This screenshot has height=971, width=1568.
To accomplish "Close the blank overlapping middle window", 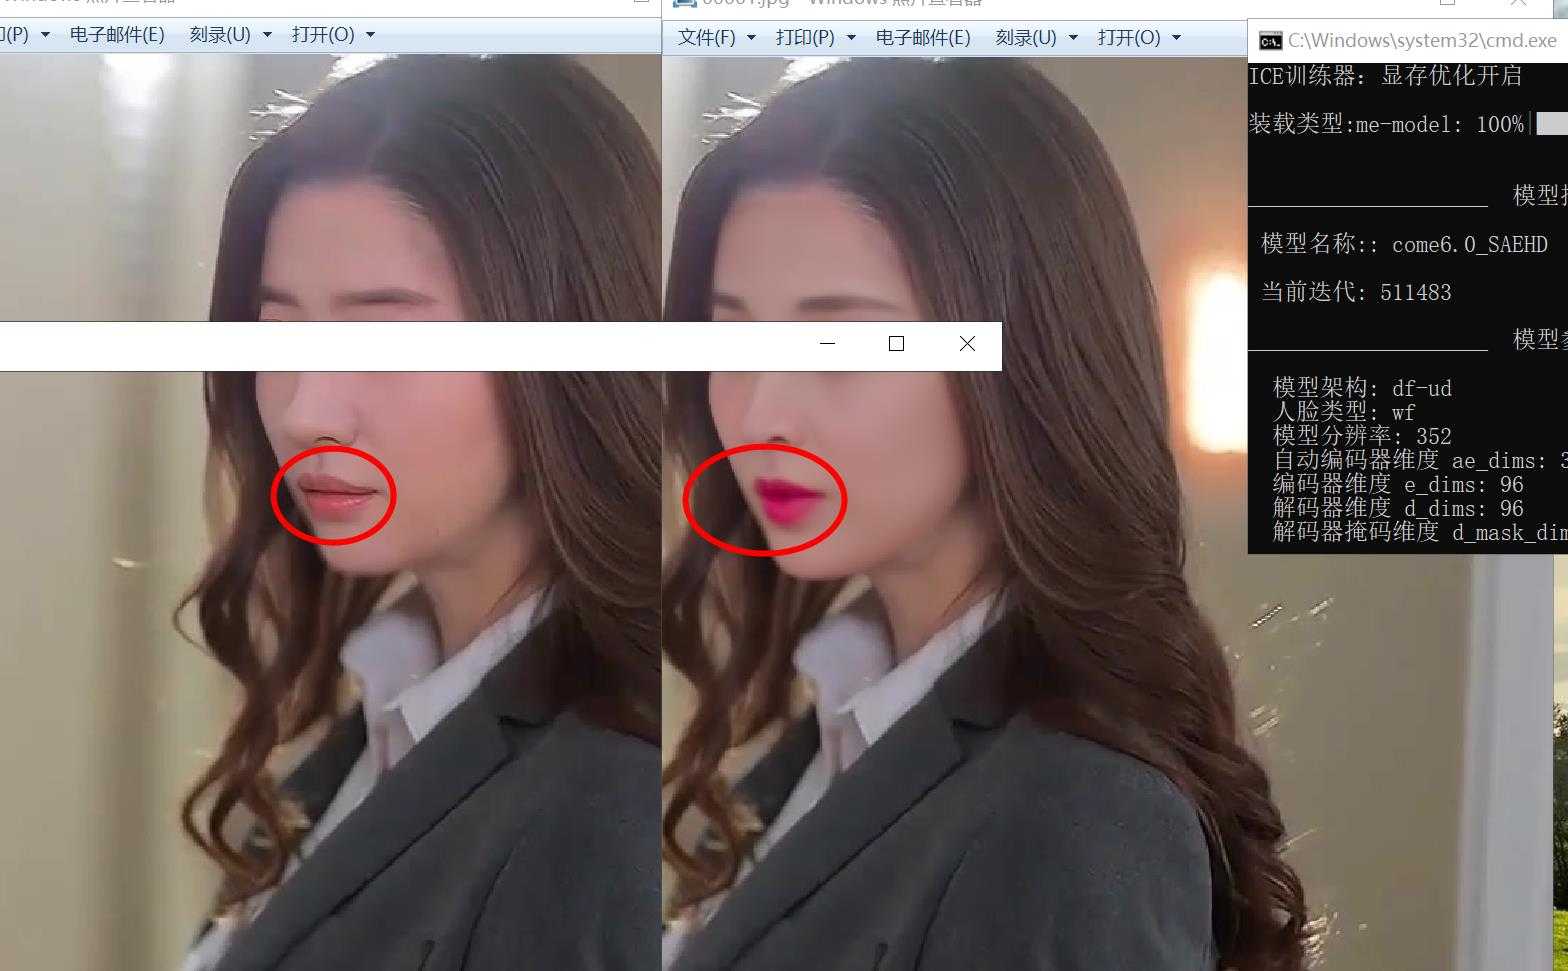I will [x=967, y=343].
